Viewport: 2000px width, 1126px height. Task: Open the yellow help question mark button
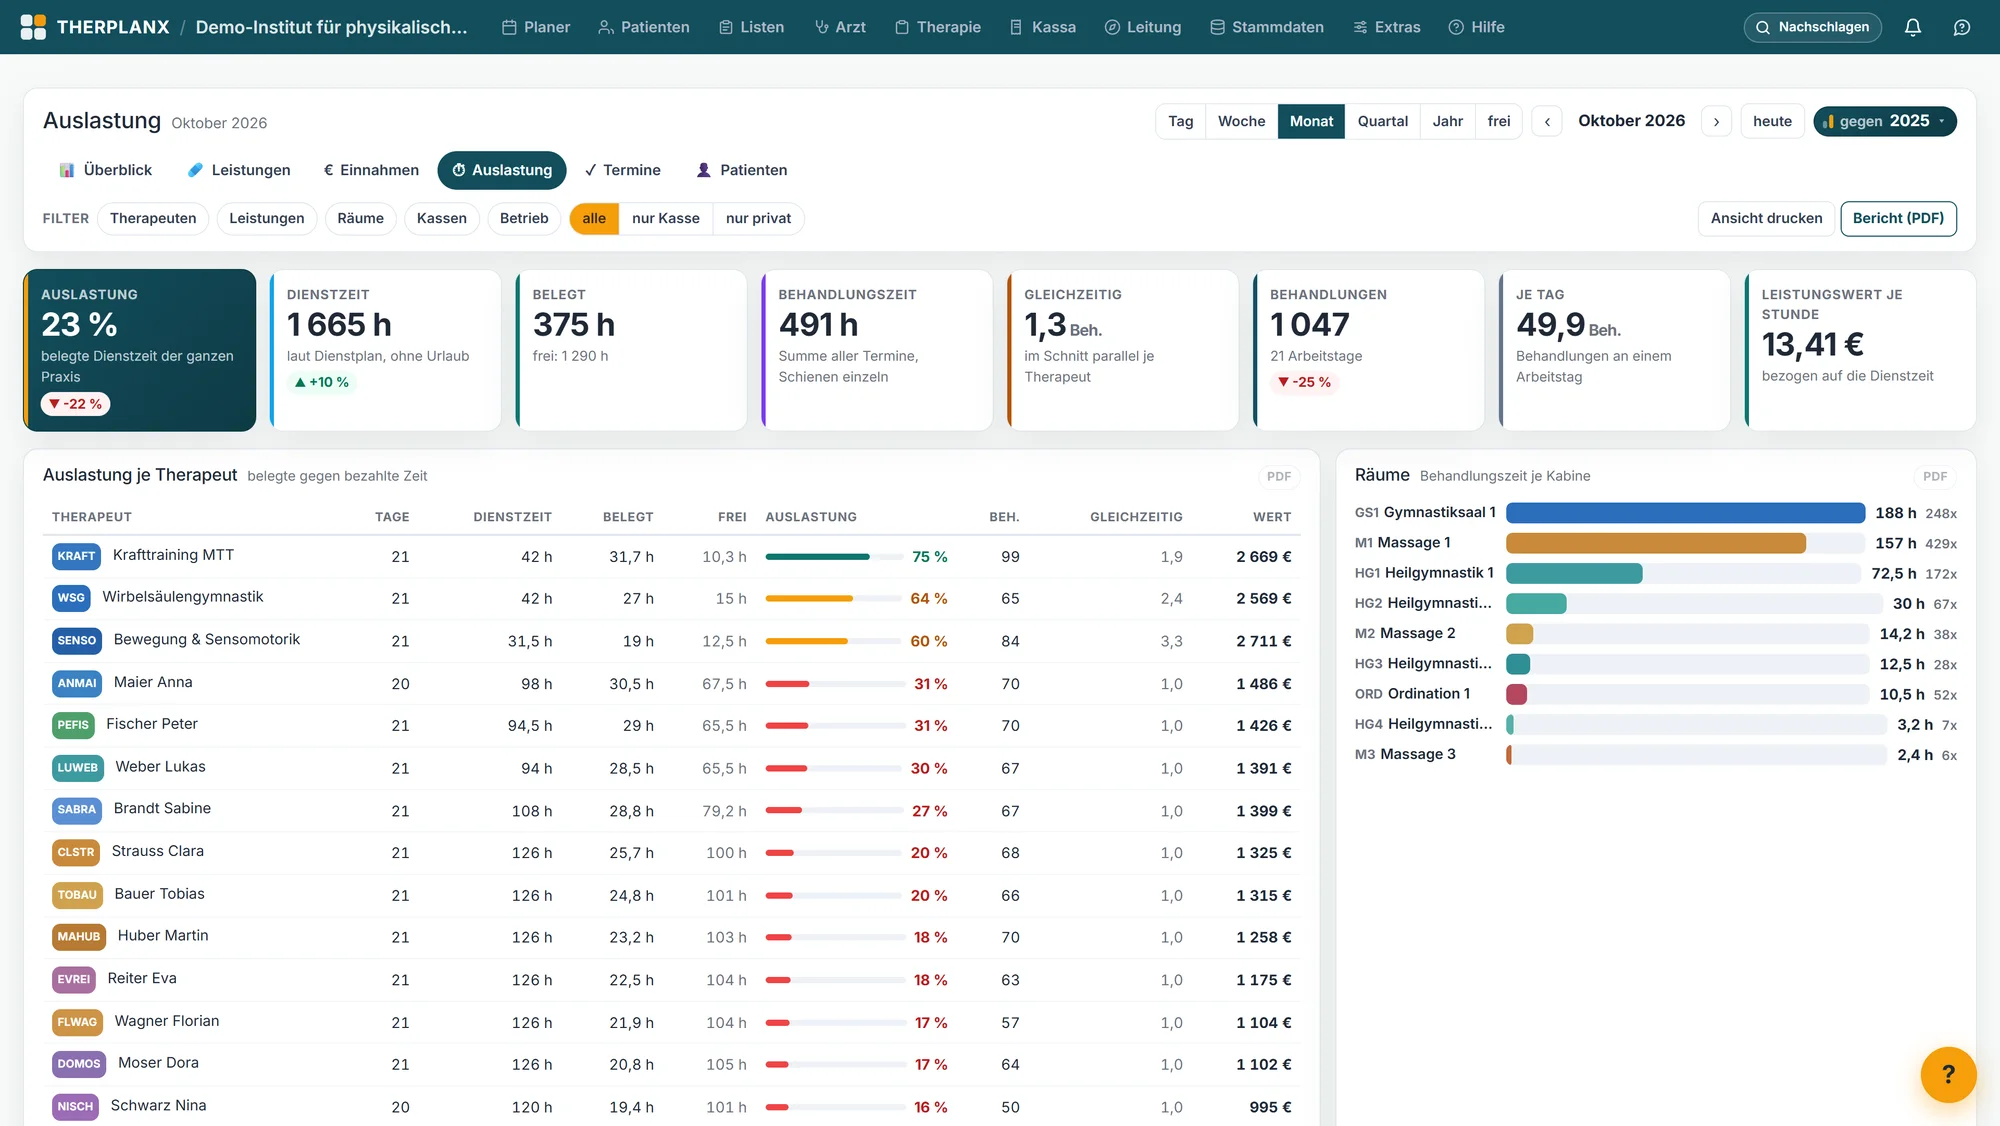pyautogui.click(x=1948, y=1074)
